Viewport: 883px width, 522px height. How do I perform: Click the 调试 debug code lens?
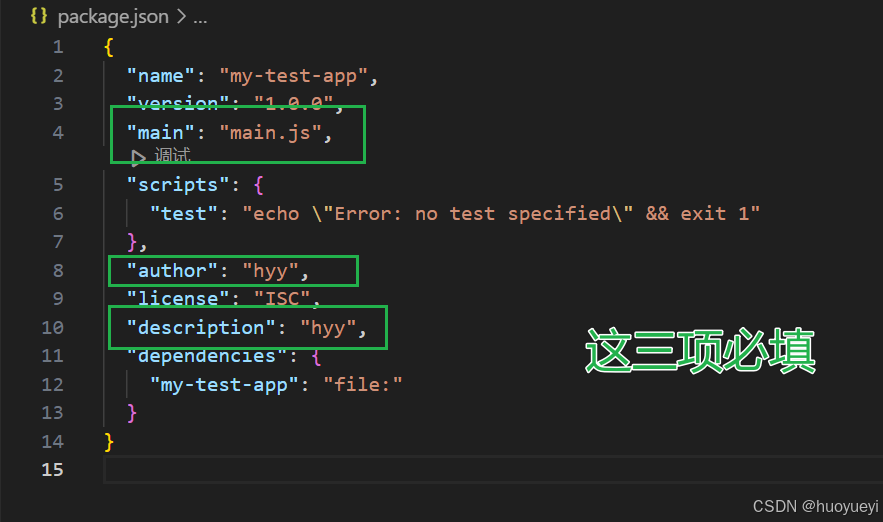[172, 154]
